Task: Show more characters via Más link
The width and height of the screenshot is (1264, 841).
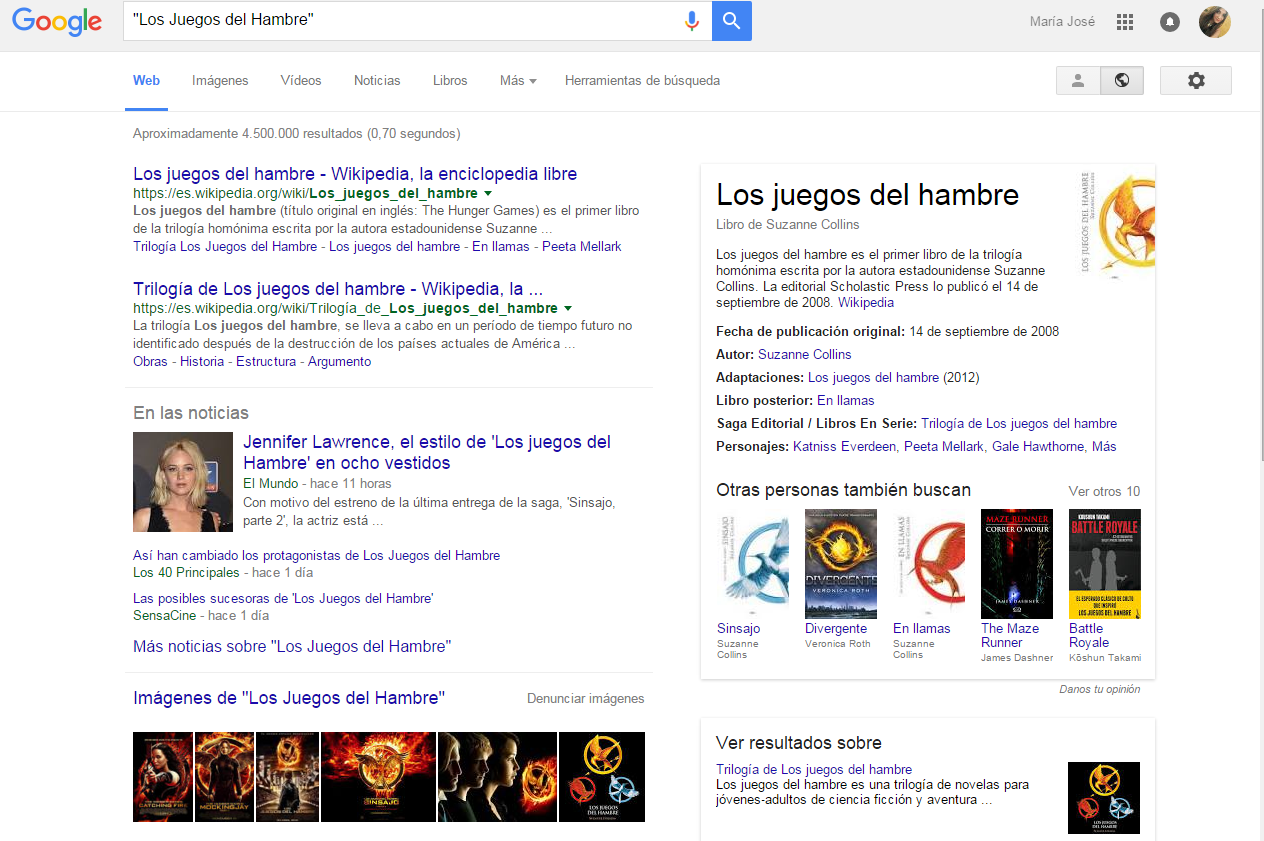Action: coord(1104,446)
